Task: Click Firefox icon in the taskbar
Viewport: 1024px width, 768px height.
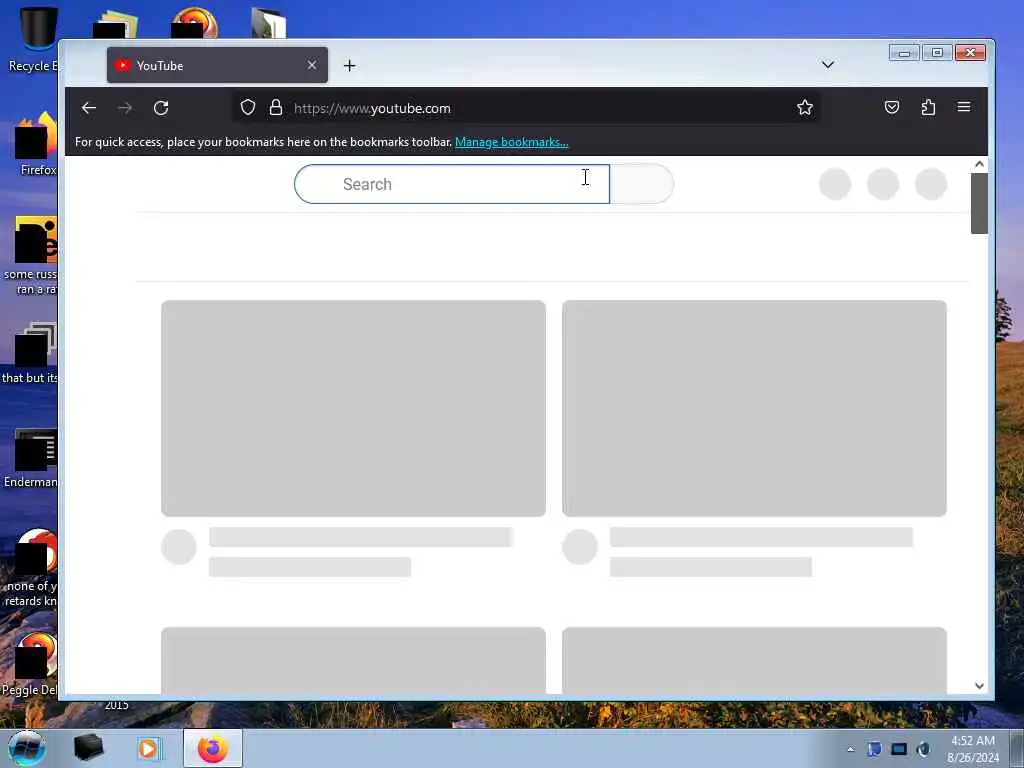Action: pos(213,748)
